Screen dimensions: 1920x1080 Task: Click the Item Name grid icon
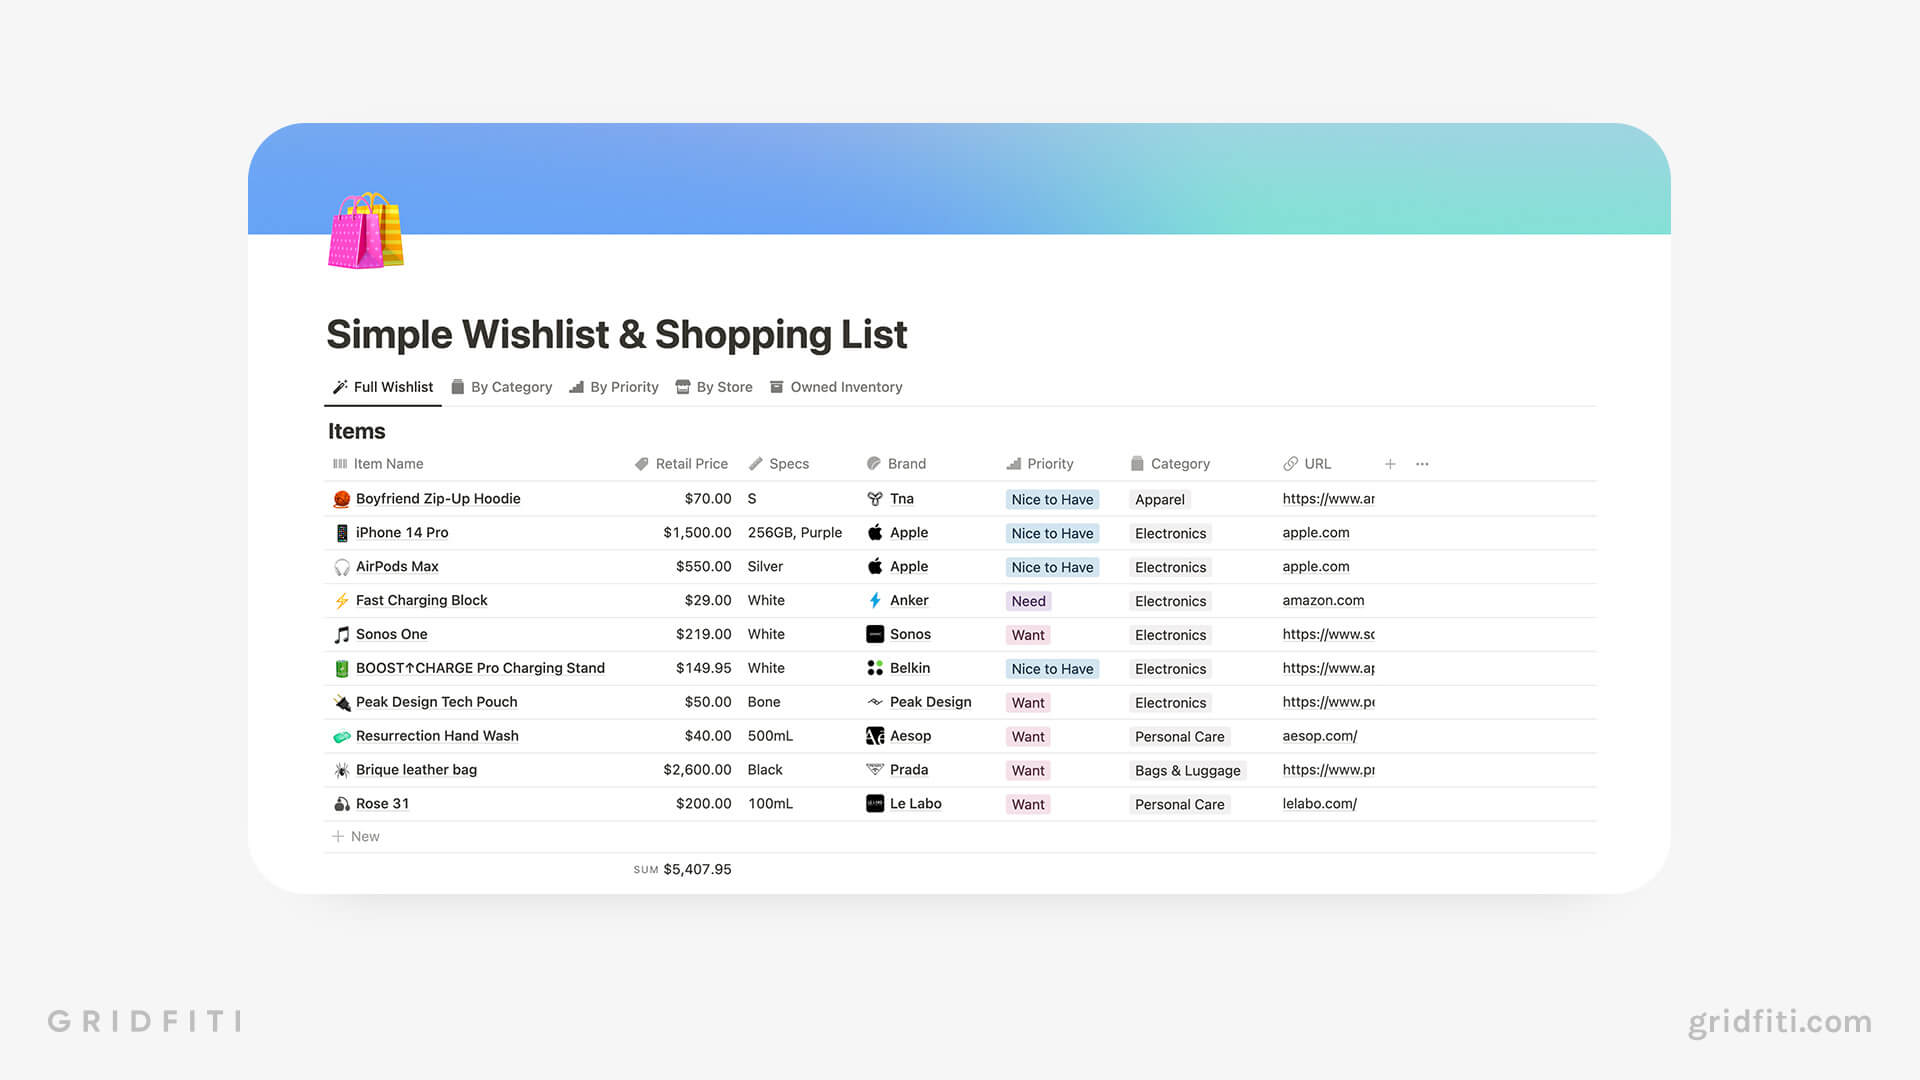(339, 463)
